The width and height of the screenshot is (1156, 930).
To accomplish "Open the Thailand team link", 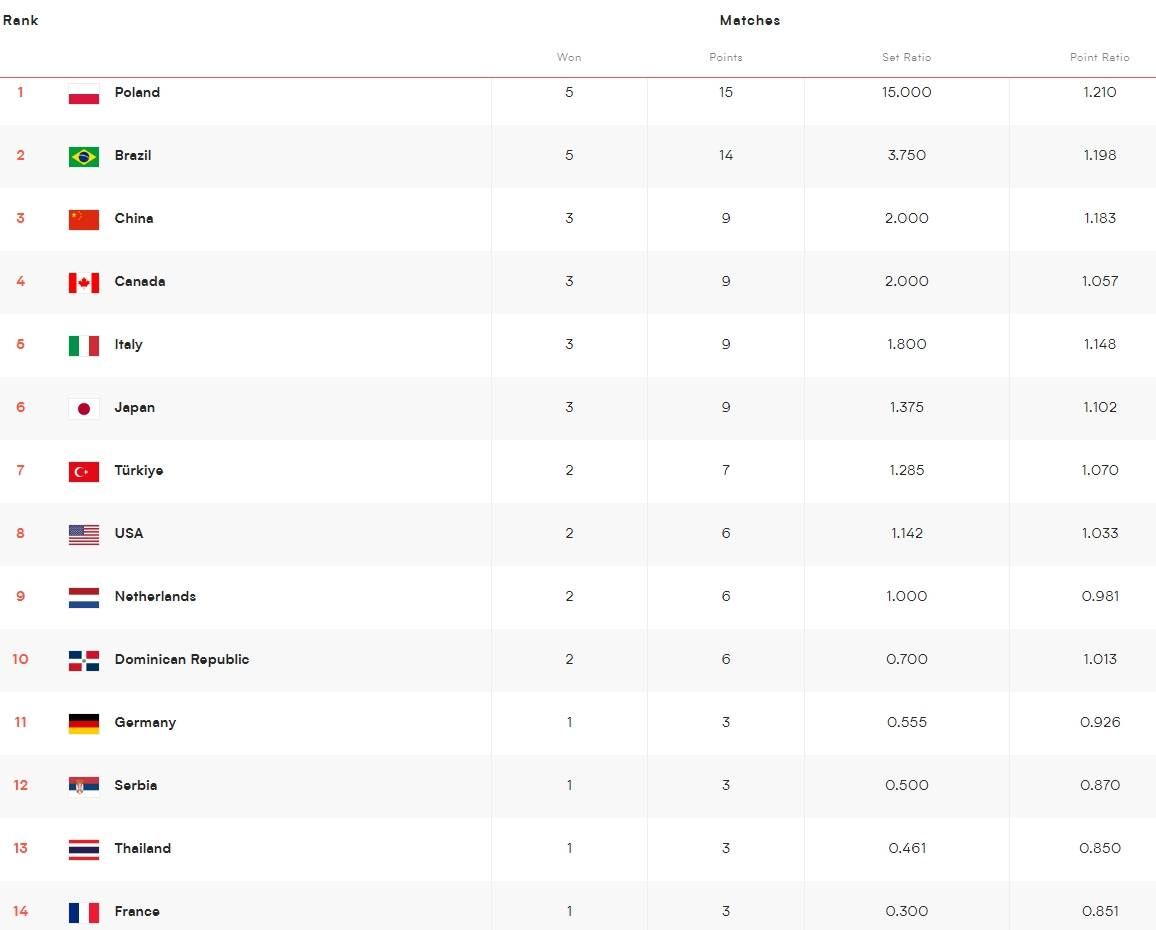I will 142,849.
